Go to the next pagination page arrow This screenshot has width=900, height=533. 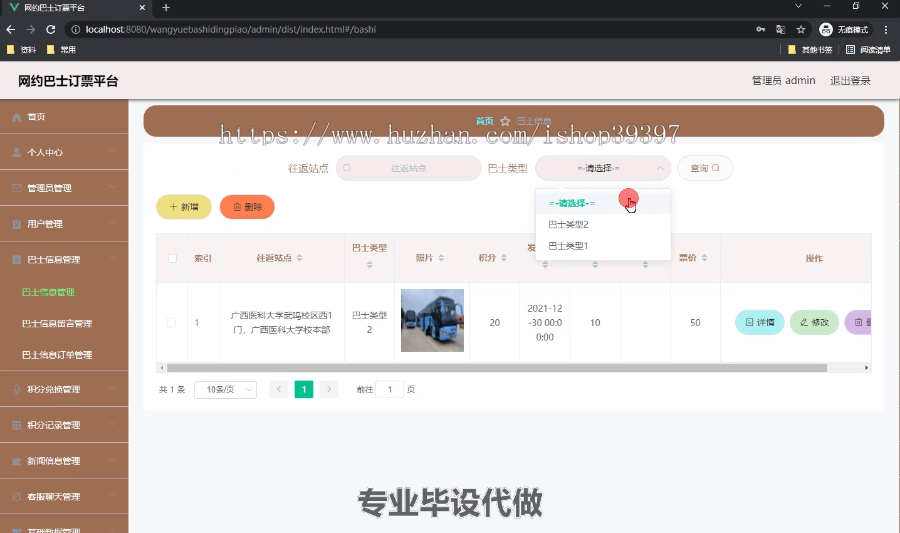point(329,390)
